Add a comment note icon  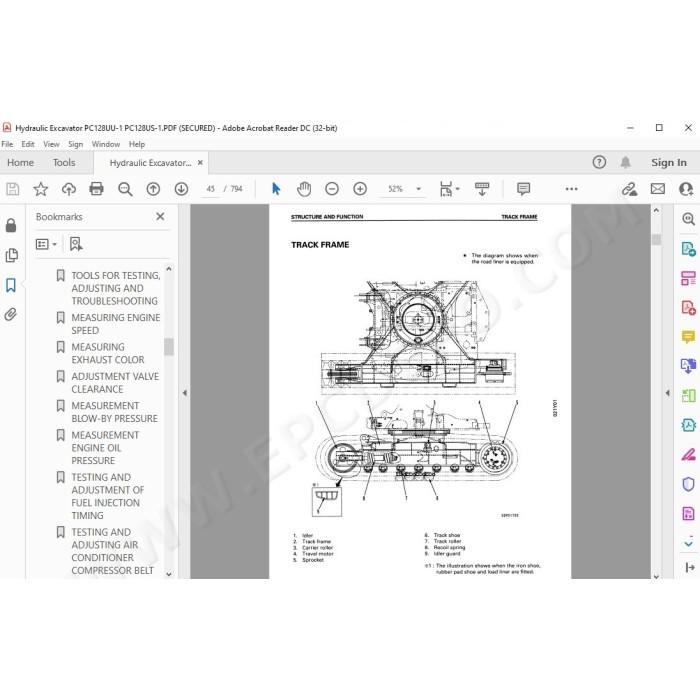coord(523,189)
